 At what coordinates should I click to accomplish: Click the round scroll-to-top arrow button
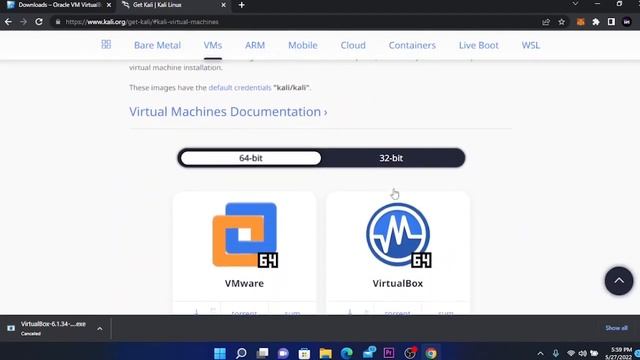[x=619, y=281]
